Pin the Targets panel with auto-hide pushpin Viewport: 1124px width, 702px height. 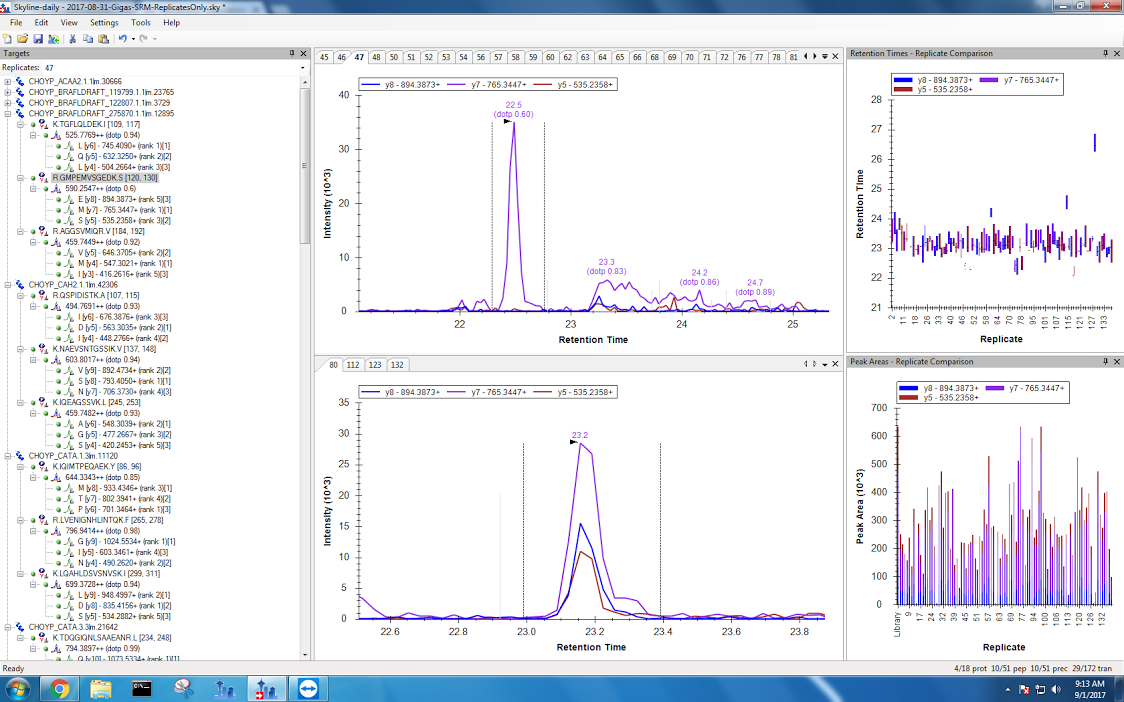pos(291,53)
